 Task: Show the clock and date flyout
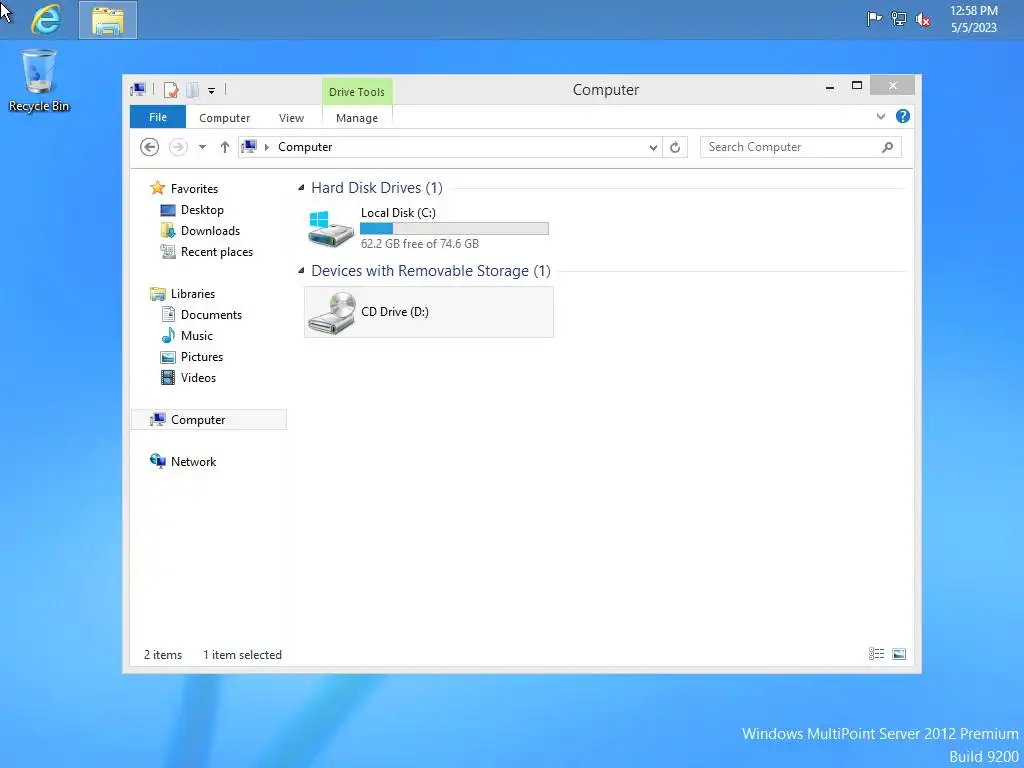pyautogui.click(x=973, y=19)
